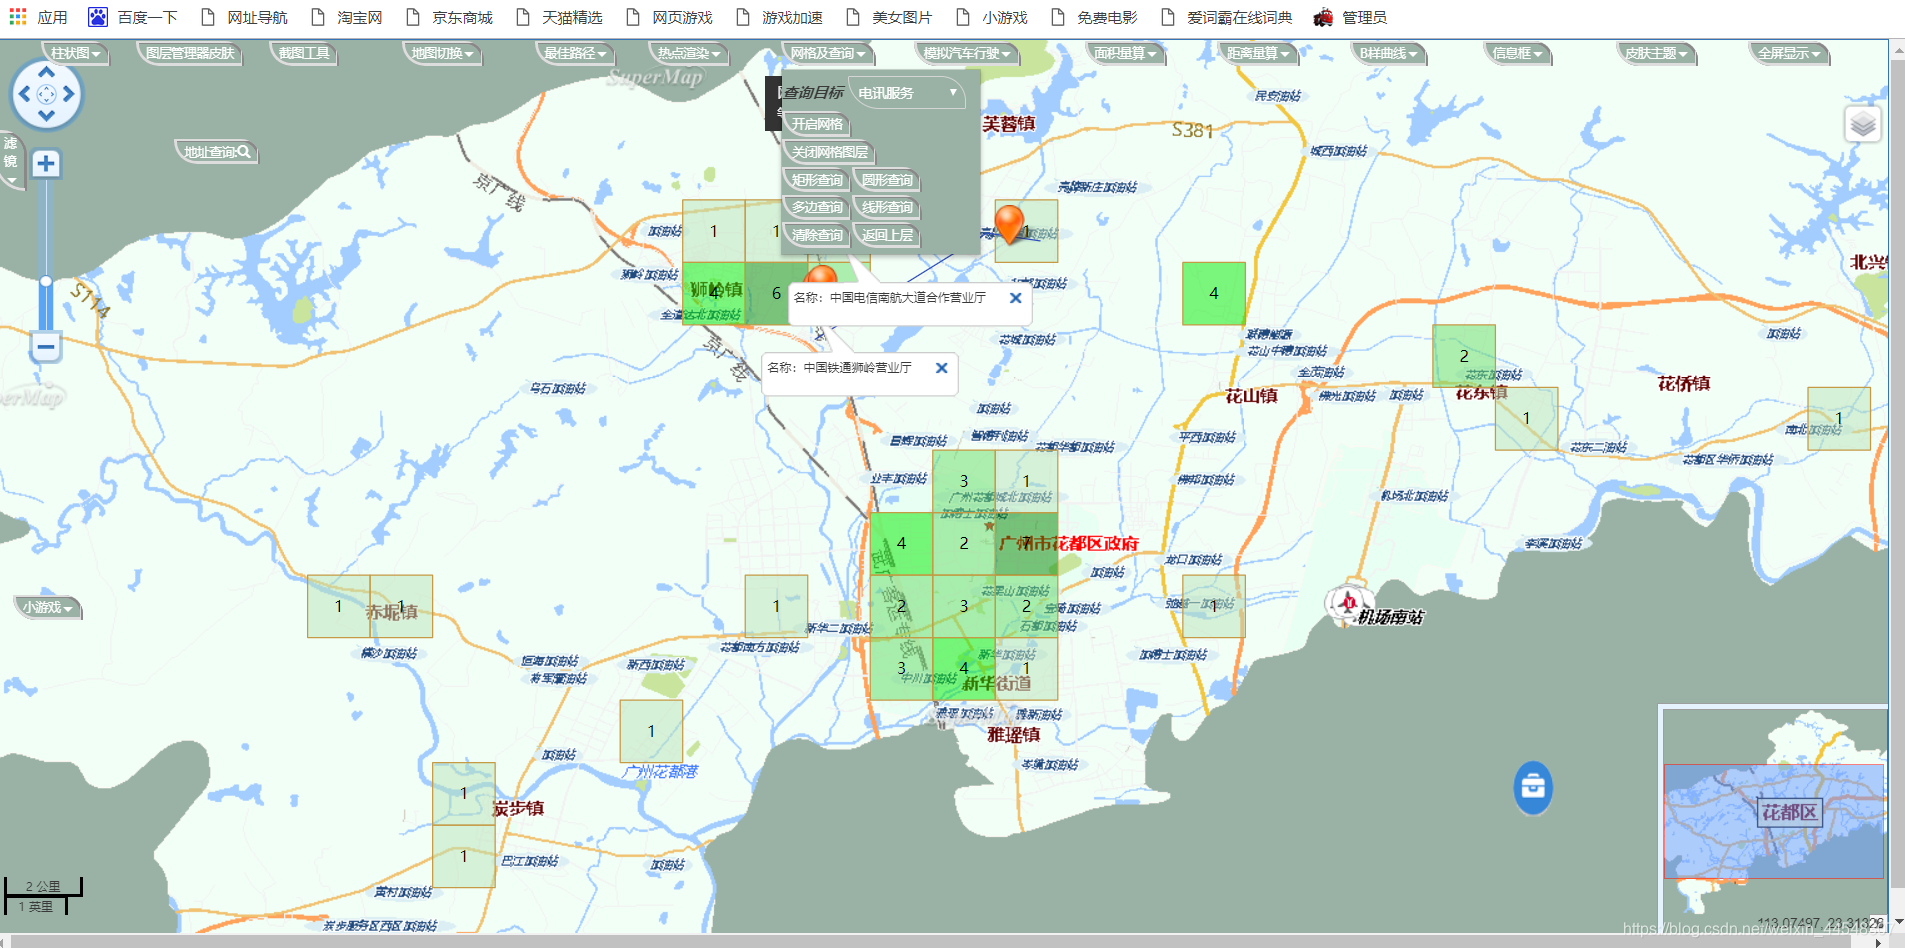Expand the 距离量算 dropdown
Image resolution: width=1905 pixels, height=948 pixels.
1258,53
